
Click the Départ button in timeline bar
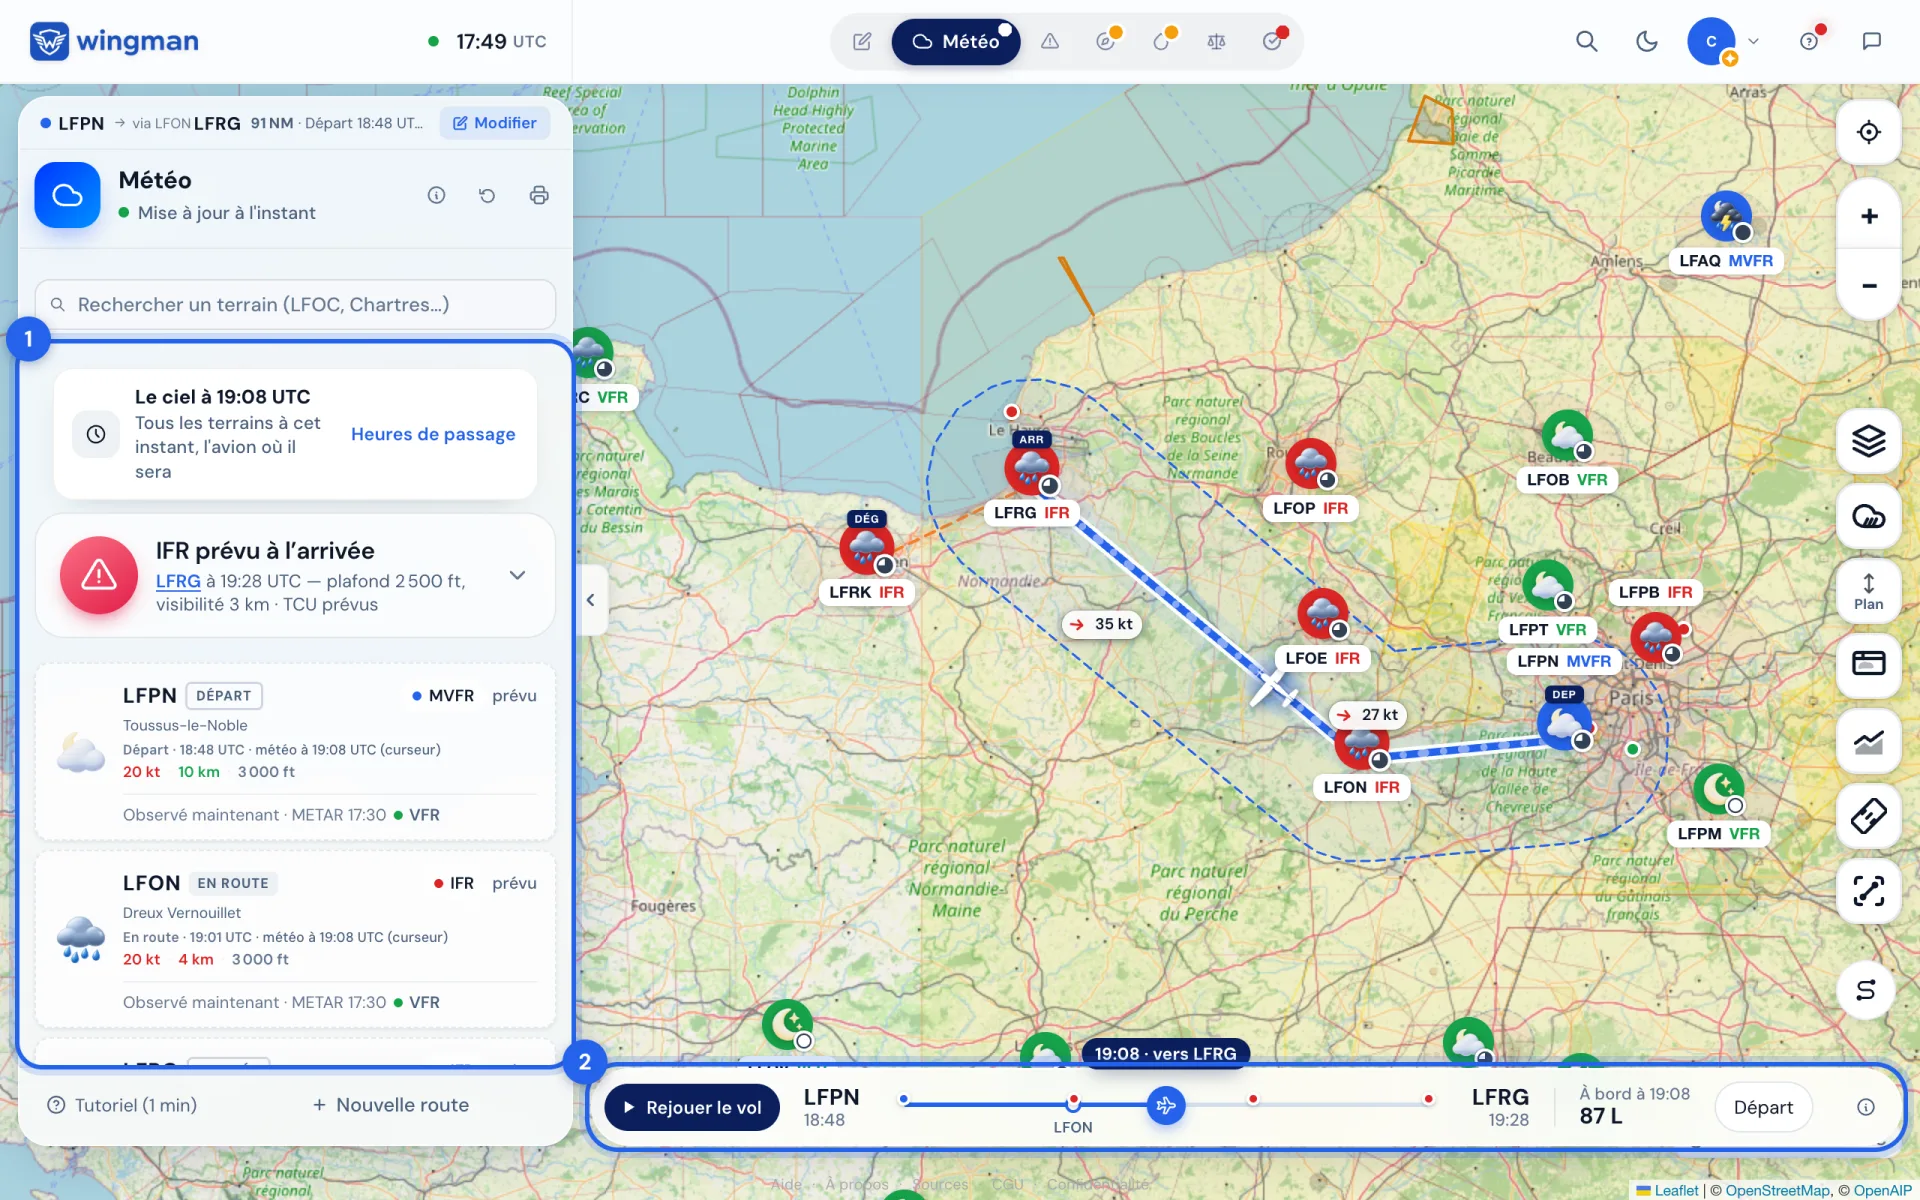click(x=1763, y=1107)
